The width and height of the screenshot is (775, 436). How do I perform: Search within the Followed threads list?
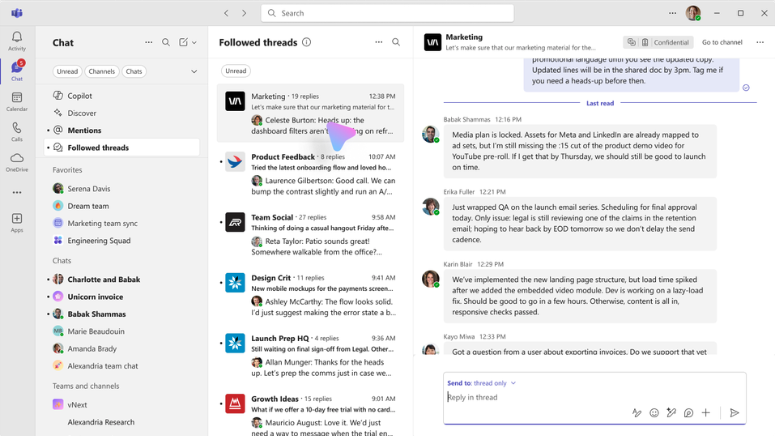[396, 42]
